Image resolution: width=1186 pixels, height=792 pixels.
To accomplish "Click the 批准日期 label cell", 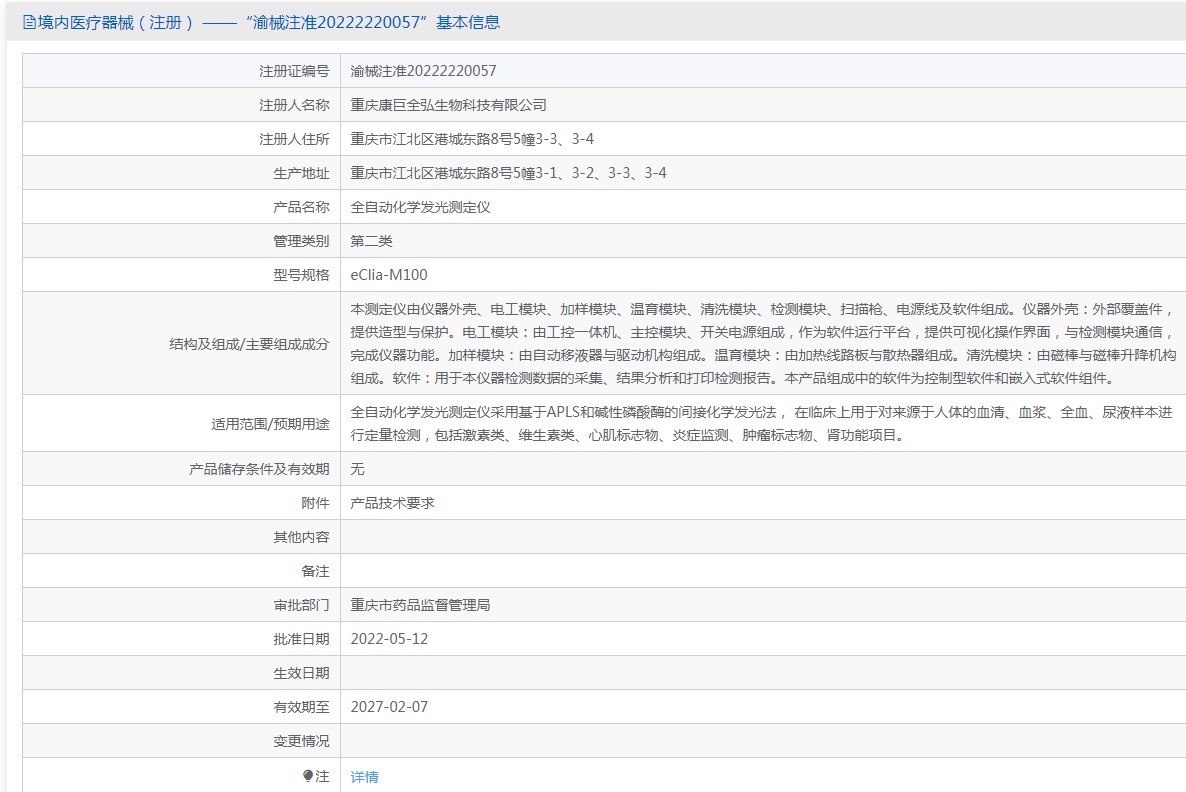I will point(182,639).
